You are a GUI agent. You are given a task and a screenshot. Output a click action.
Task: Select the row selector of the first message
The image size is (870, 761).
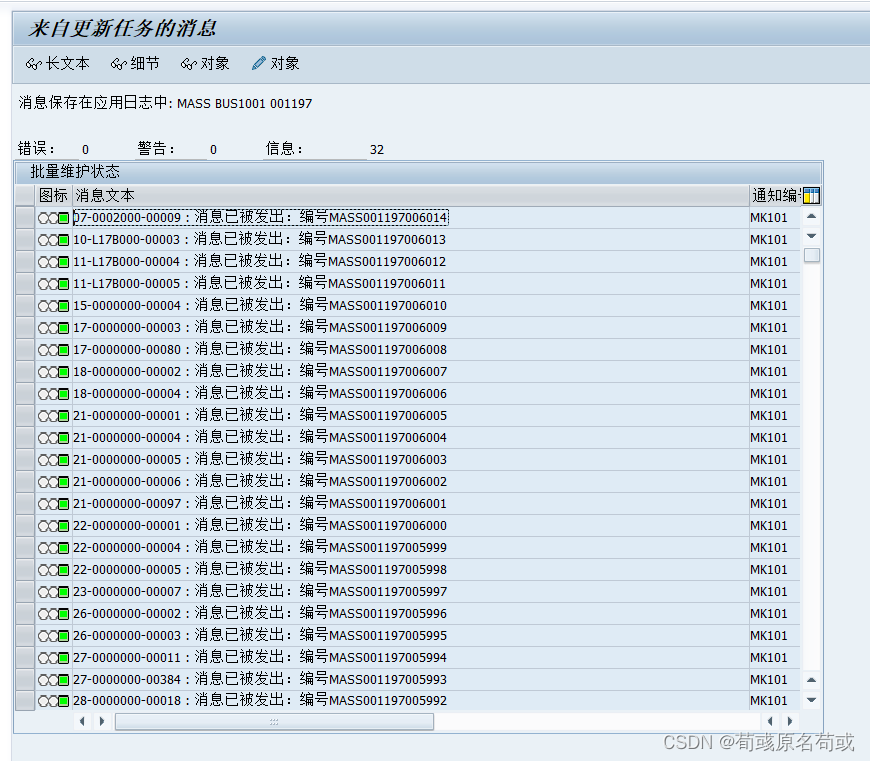[25, 217]
